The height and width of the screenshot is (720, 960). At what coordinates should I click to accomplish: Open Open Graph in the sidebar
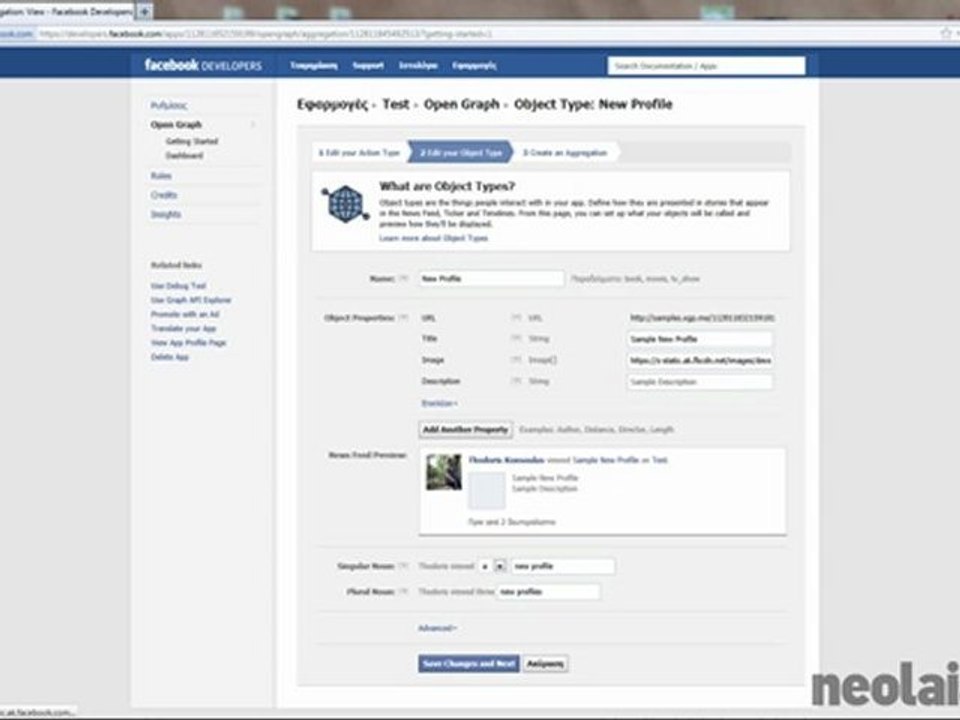176,125
